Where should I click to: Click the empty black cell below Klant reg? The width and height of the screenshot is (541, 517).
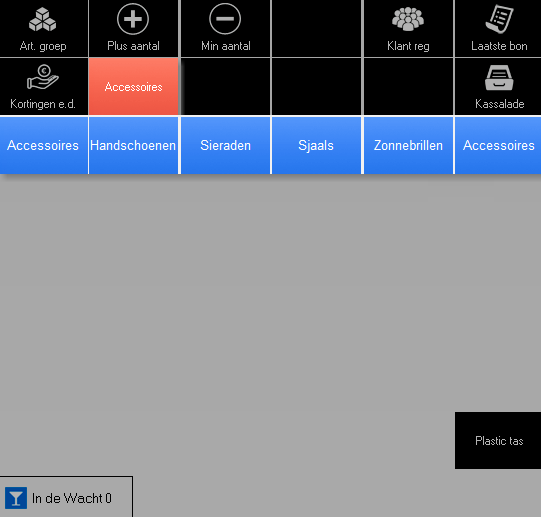coord(409,86)
